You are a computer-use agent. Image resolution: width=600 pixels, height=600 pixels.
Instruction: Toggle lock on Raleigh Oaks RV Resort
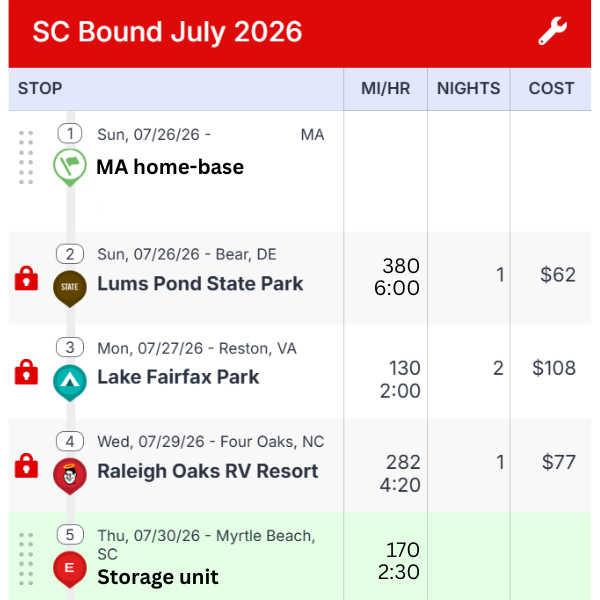click(26, 466)
